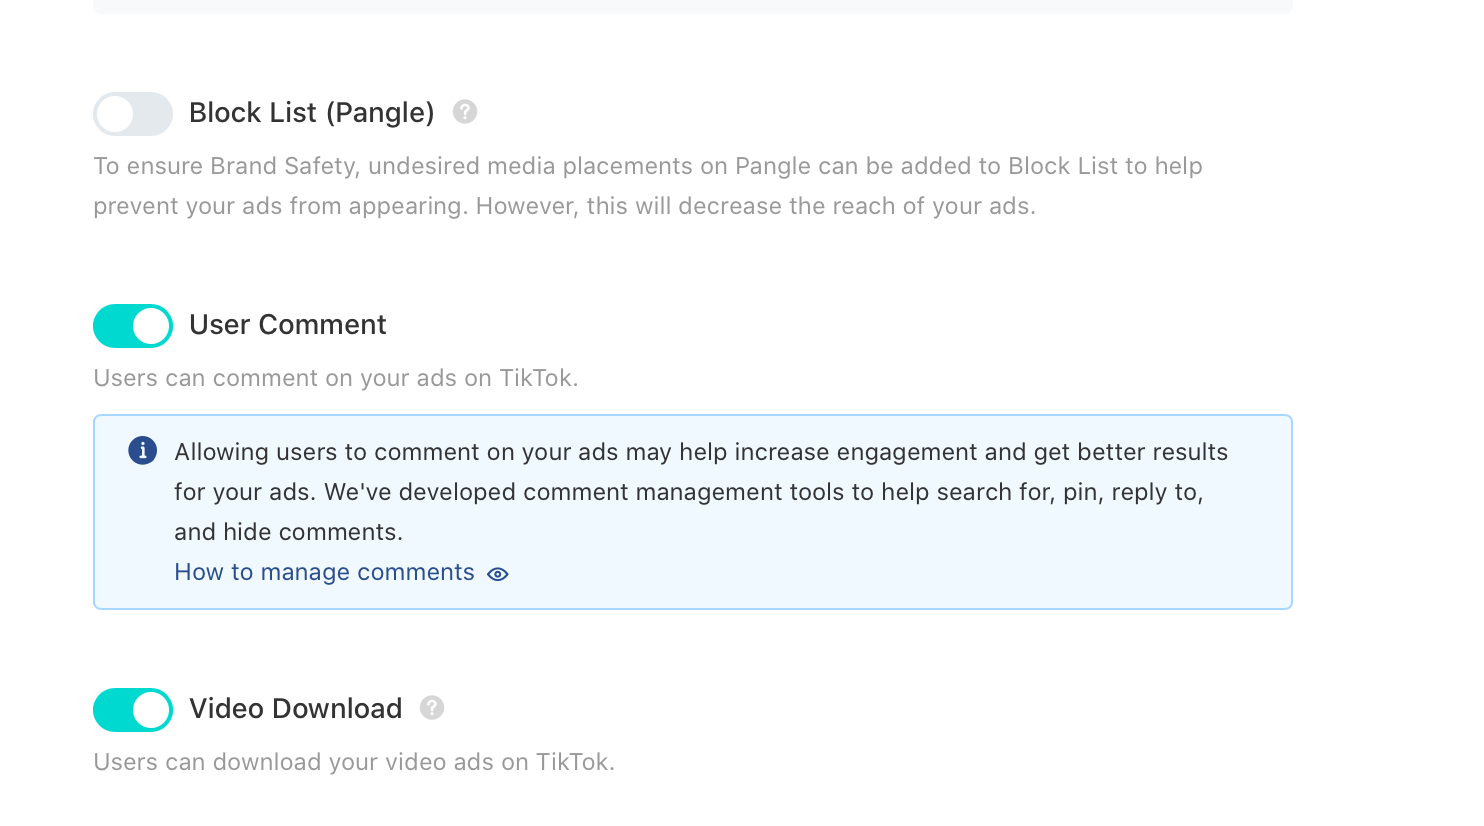Disable the Video Download toggle

[x=133, y=710]
